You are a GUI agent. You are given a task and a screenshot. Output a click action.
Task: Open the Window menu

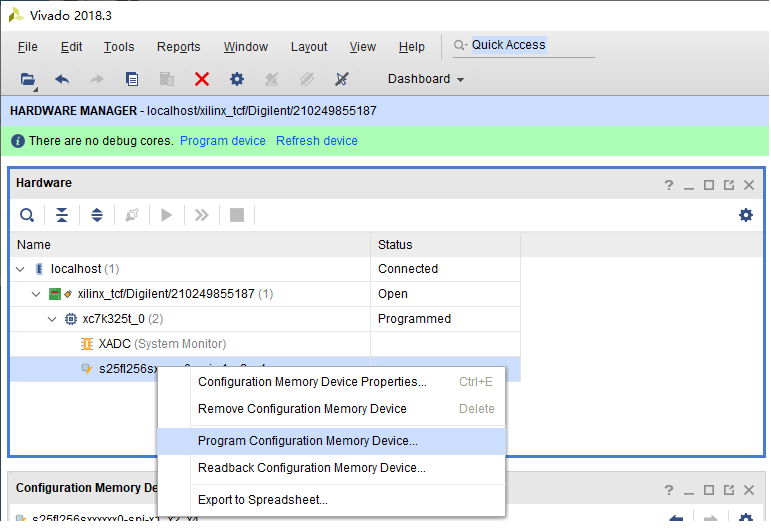click(x=245, y=47)
